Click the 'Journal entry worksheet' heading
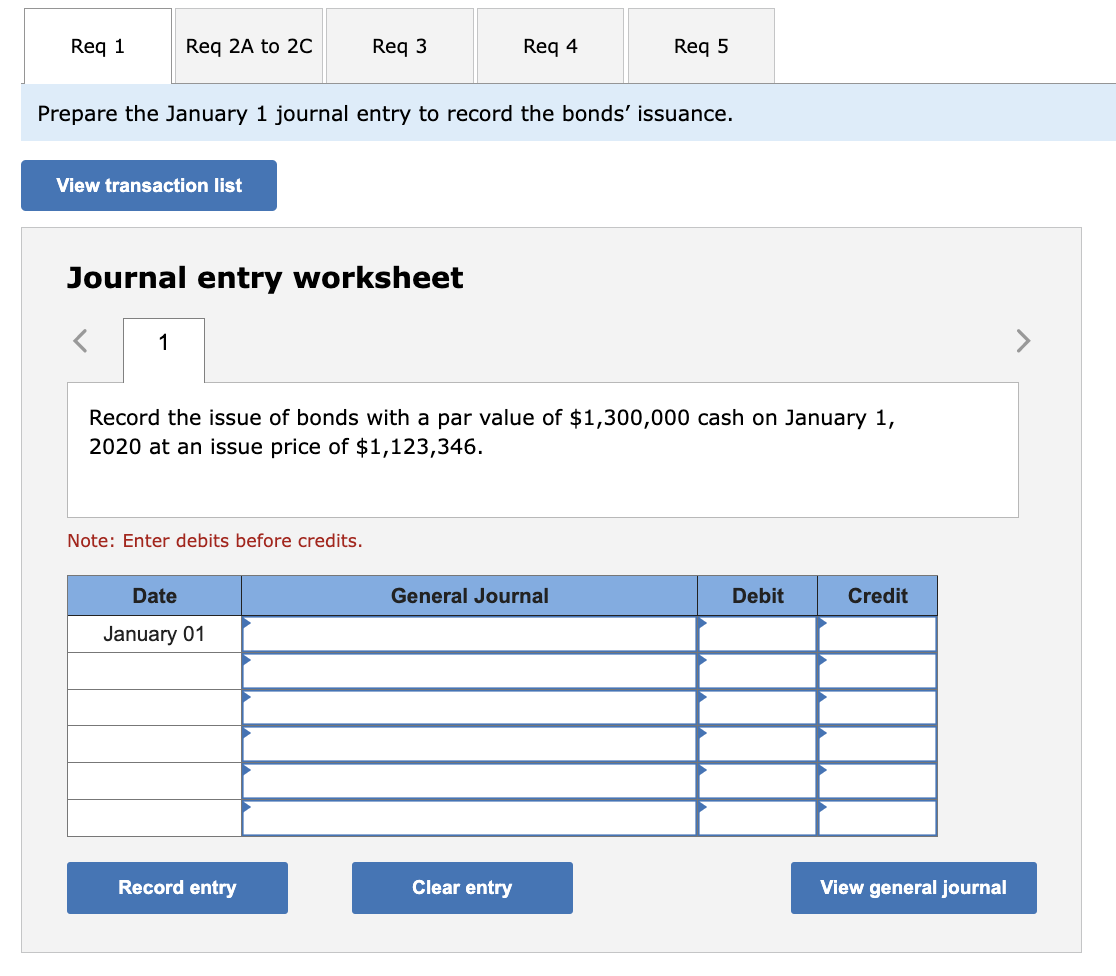 click(x=265, y=278)
